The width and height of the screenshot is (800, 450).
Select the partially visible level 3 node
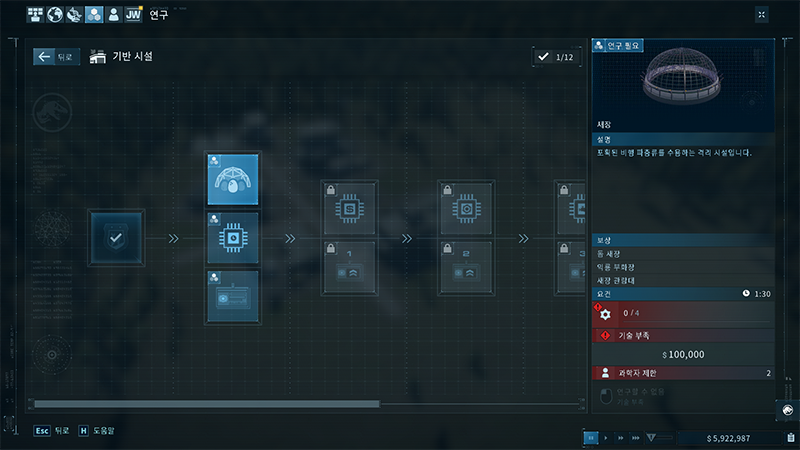(x=571, y=267)
